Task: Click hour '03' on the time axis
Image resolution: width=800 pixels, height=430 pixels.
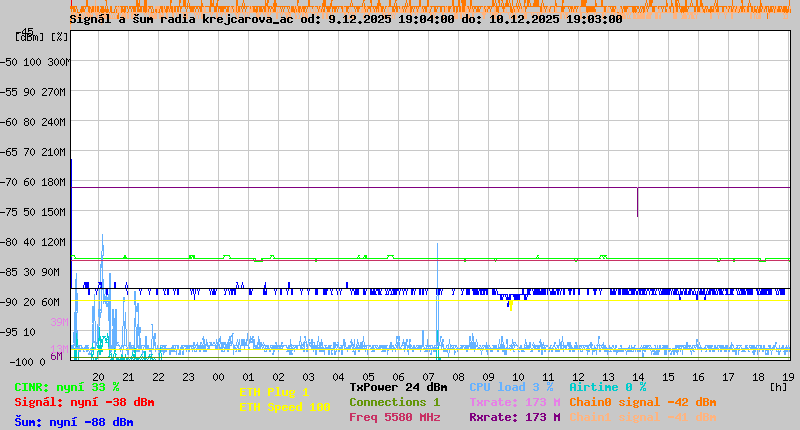Action: pos(309,377)
